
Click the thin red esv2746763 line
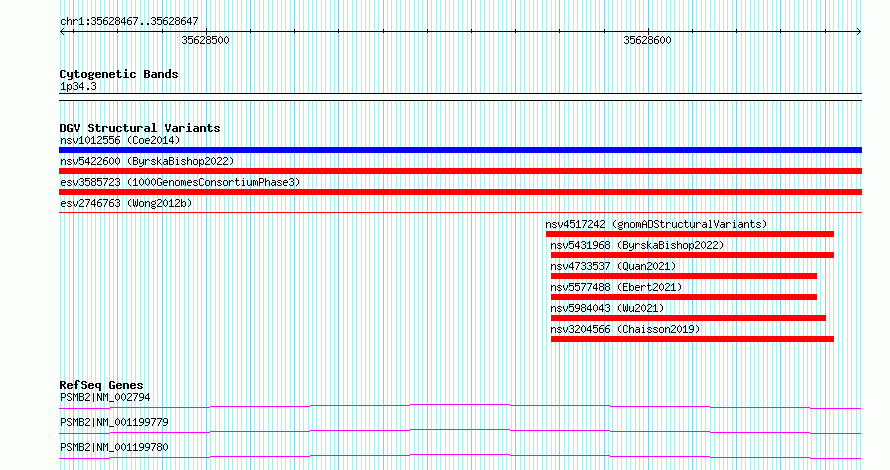pos(460,213)
